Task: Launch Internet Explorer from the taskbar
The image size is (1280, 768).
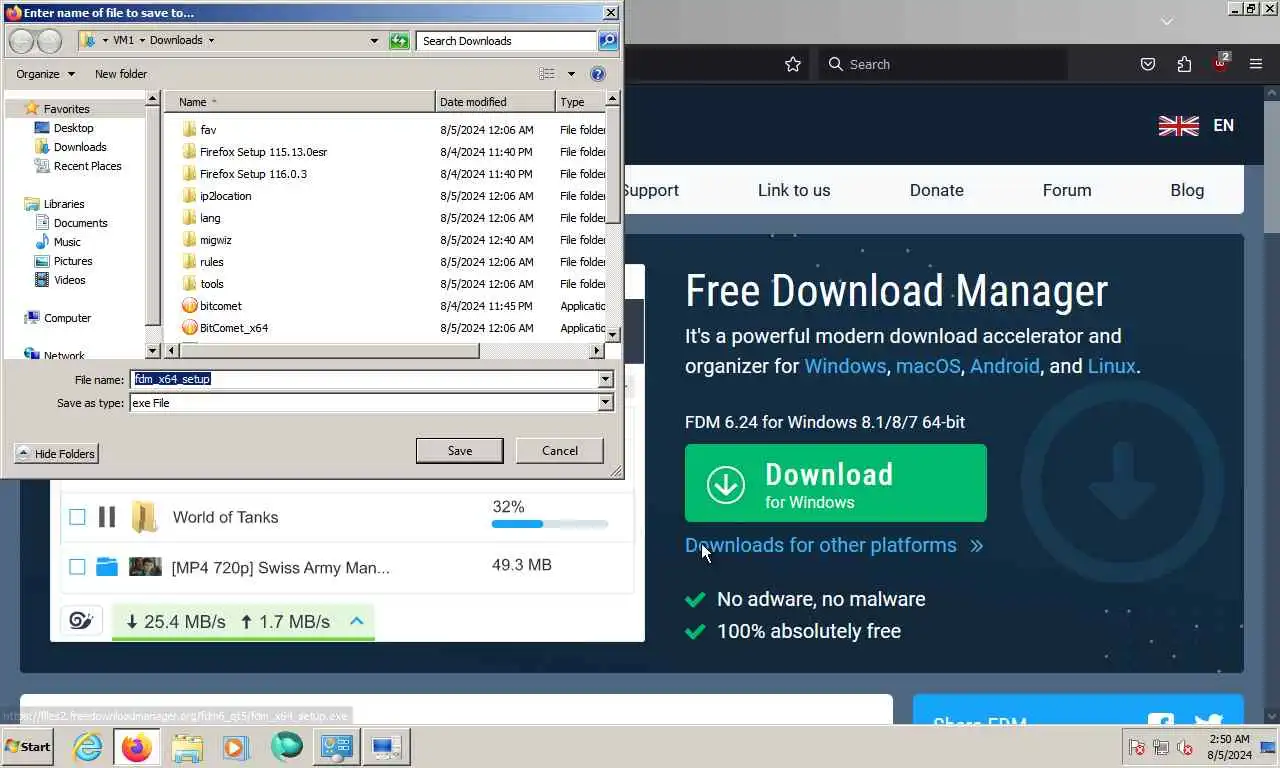Action: coord(87,747)
